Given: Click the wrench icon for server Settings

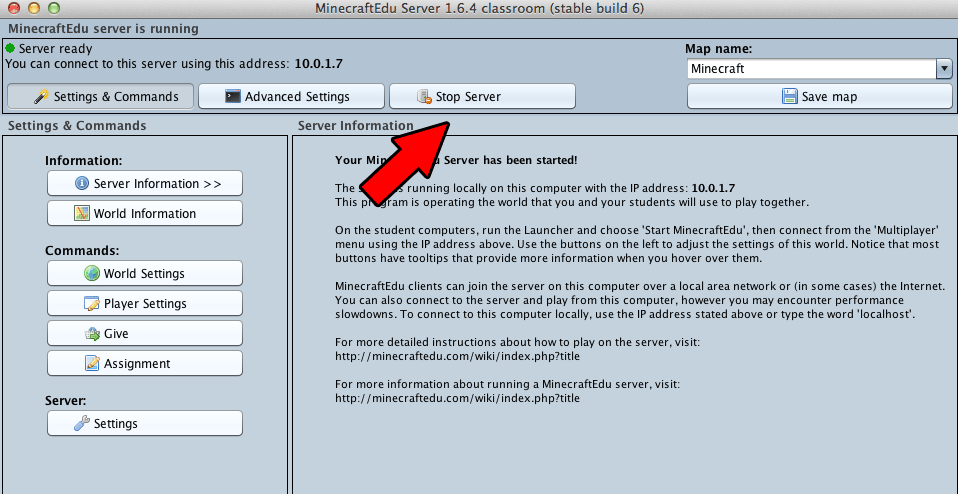Looking at the screenshot, I should click(x=82, y=423).
